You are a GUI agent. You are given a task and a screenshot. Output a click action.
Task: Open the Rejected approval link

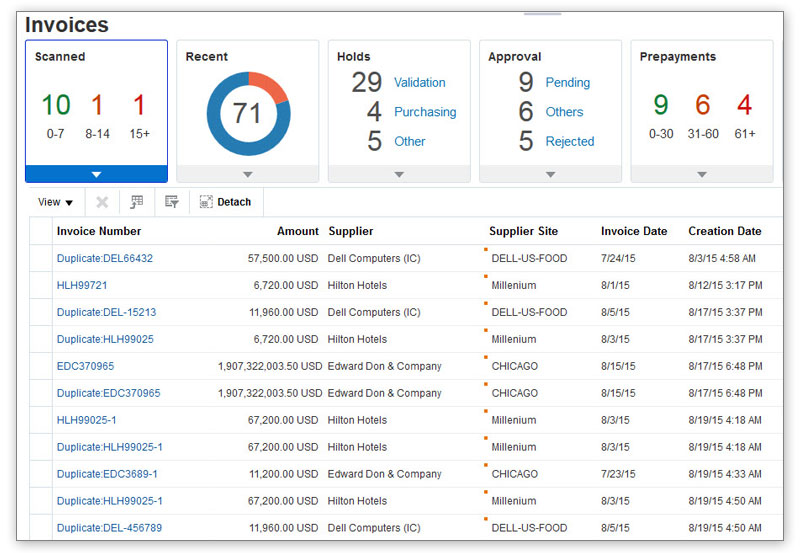coord(569,141)
